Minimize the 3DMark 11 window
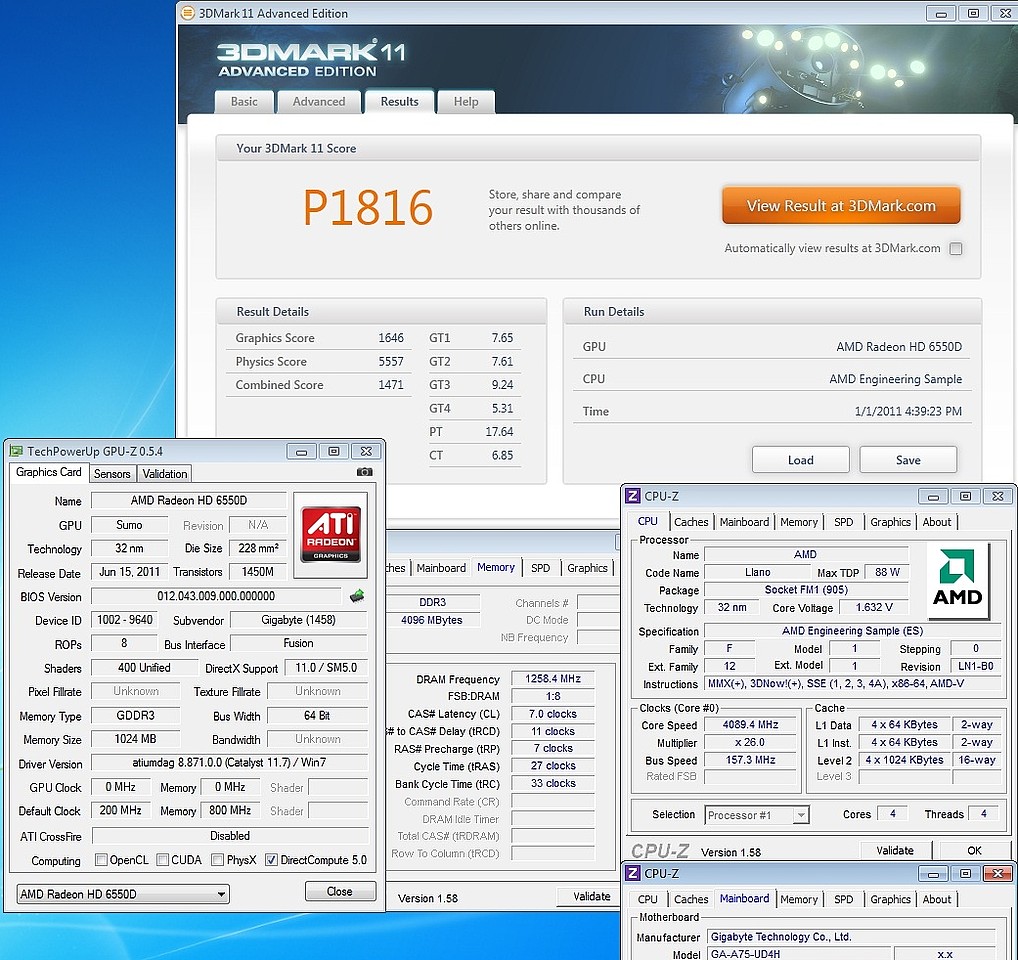 coord(941,13)
